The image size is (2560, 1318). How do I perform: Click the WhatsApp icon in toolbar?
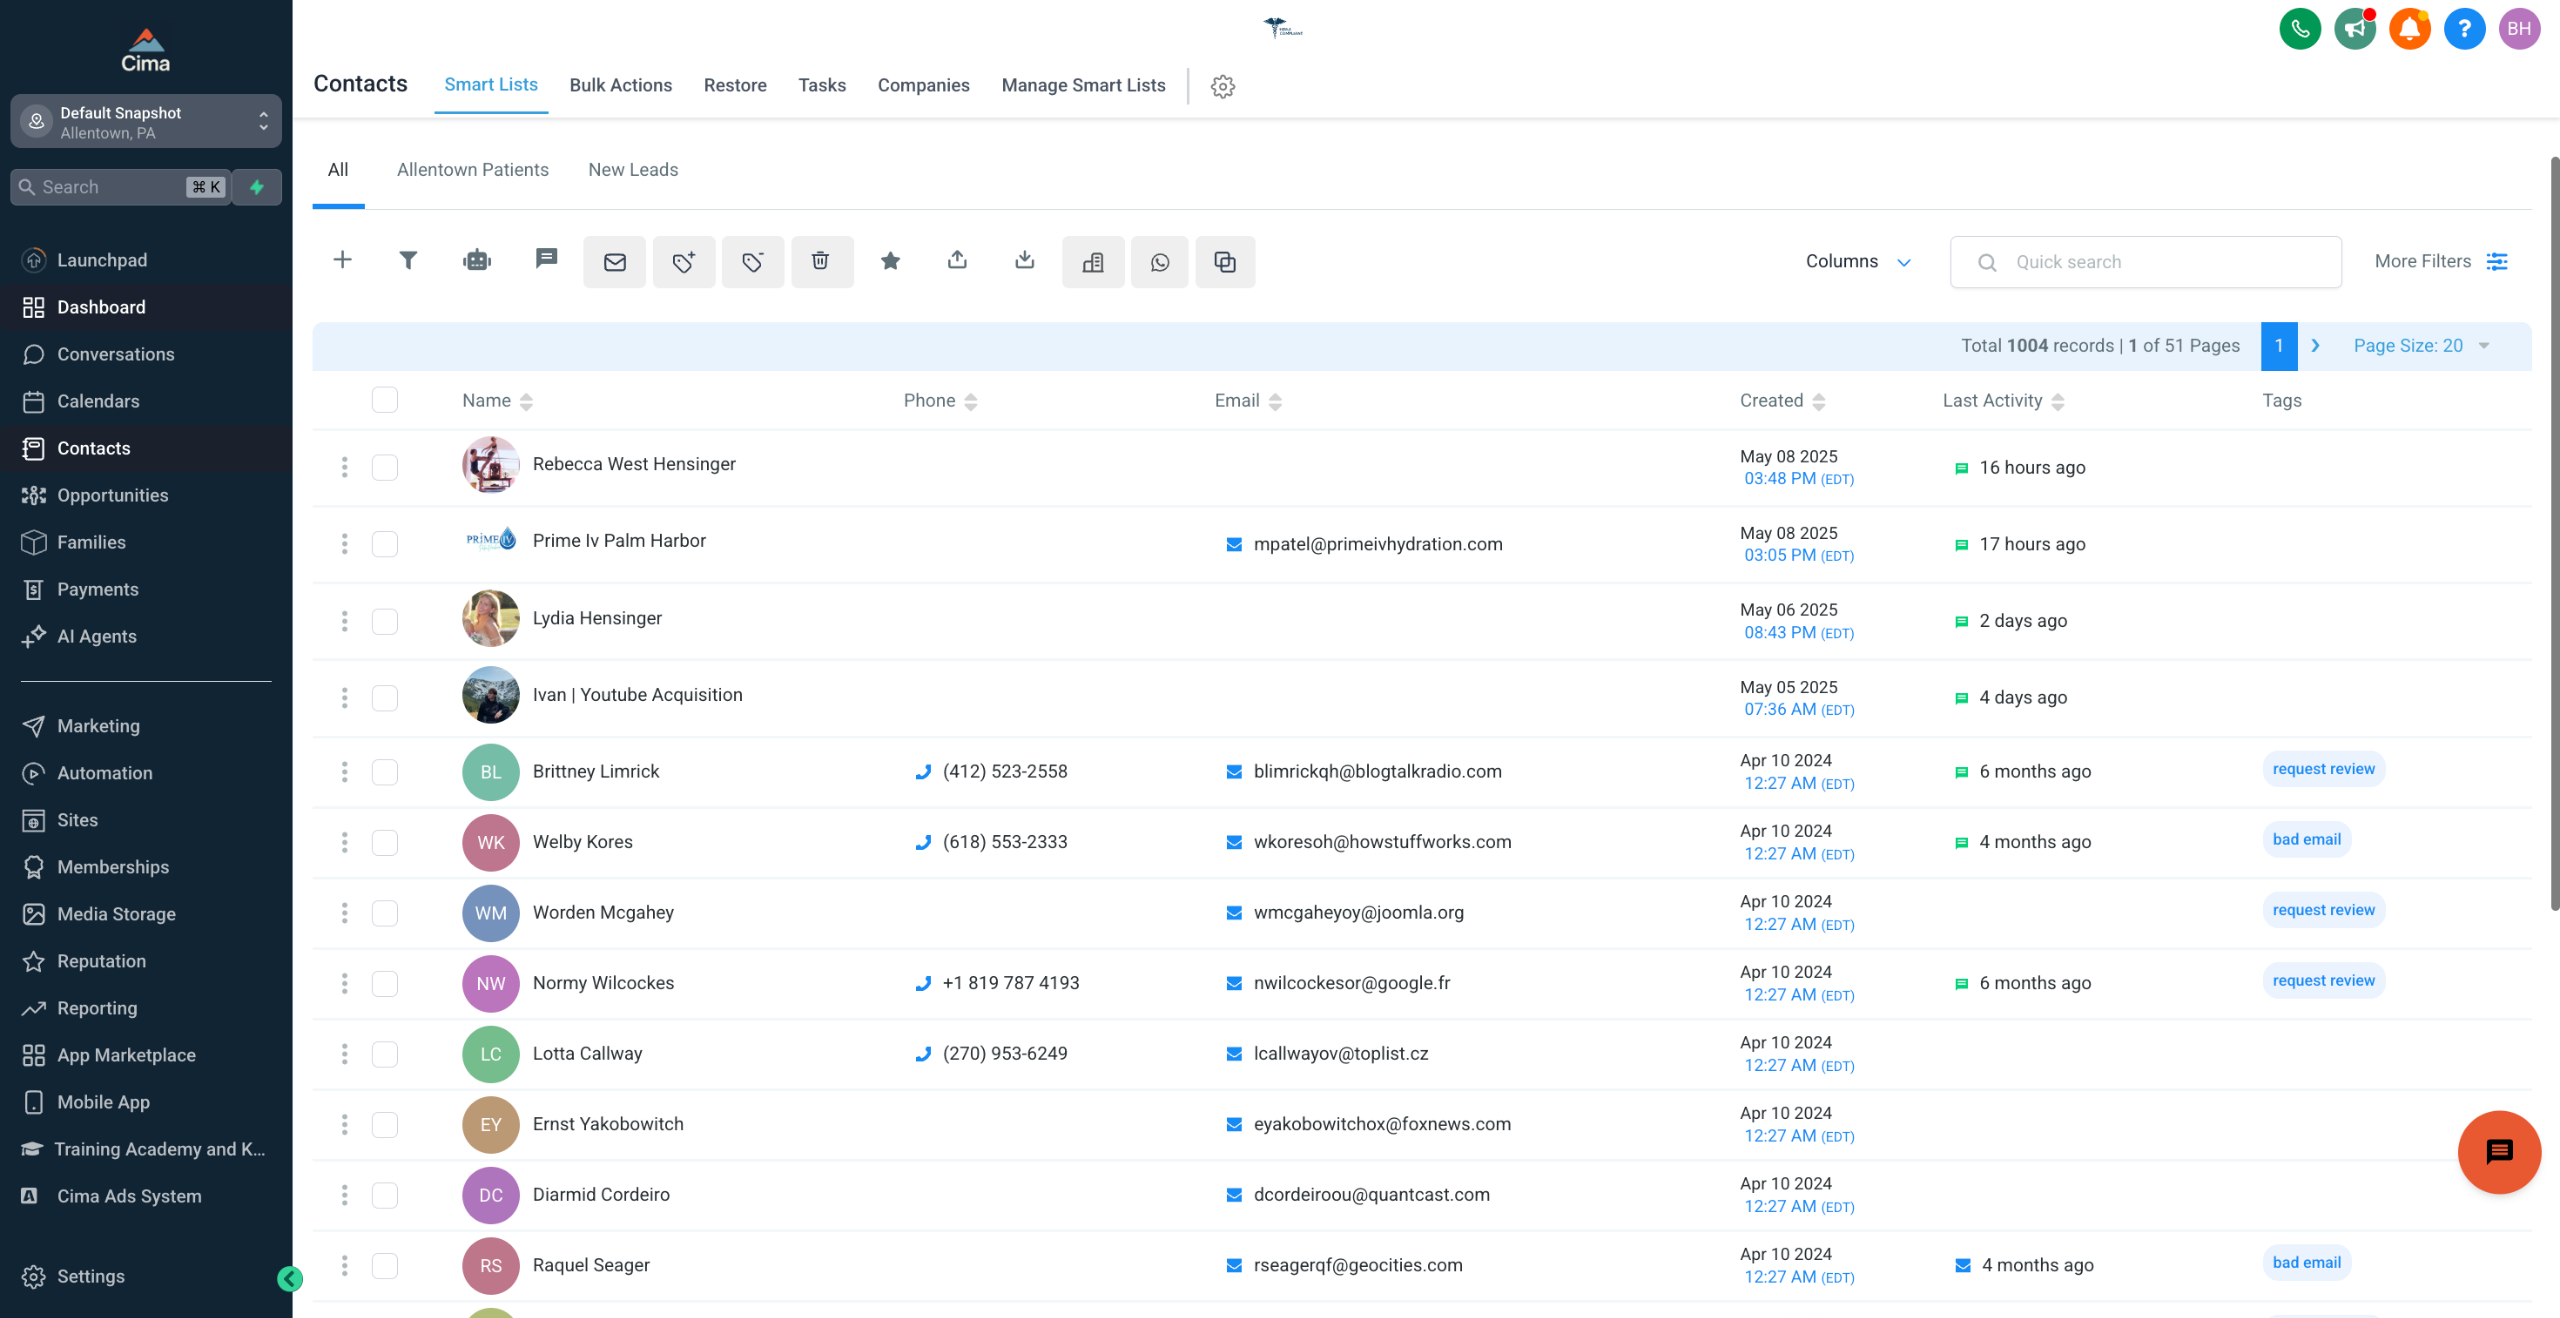point(1159,262)
